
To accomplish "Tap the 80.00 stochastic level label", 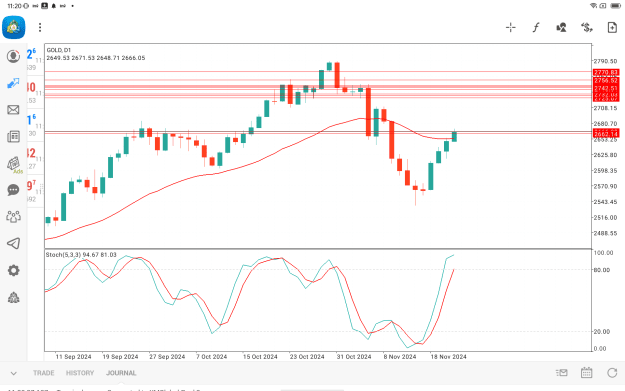I will (601, 270).
